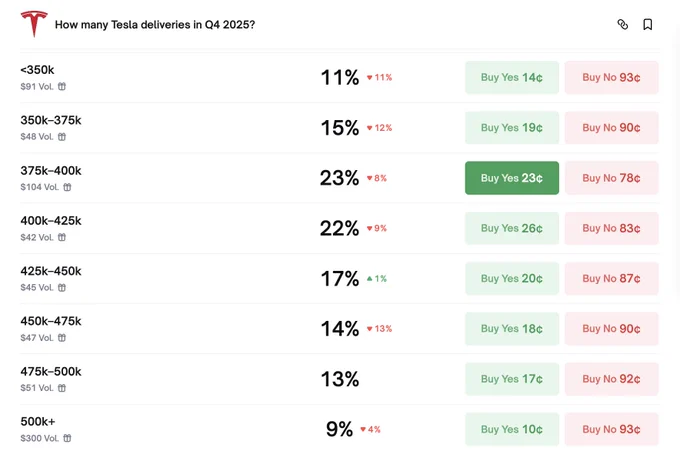Click gift icon under <350k row
The height and width of the screenshot is (461, 680).
(62, 87)
